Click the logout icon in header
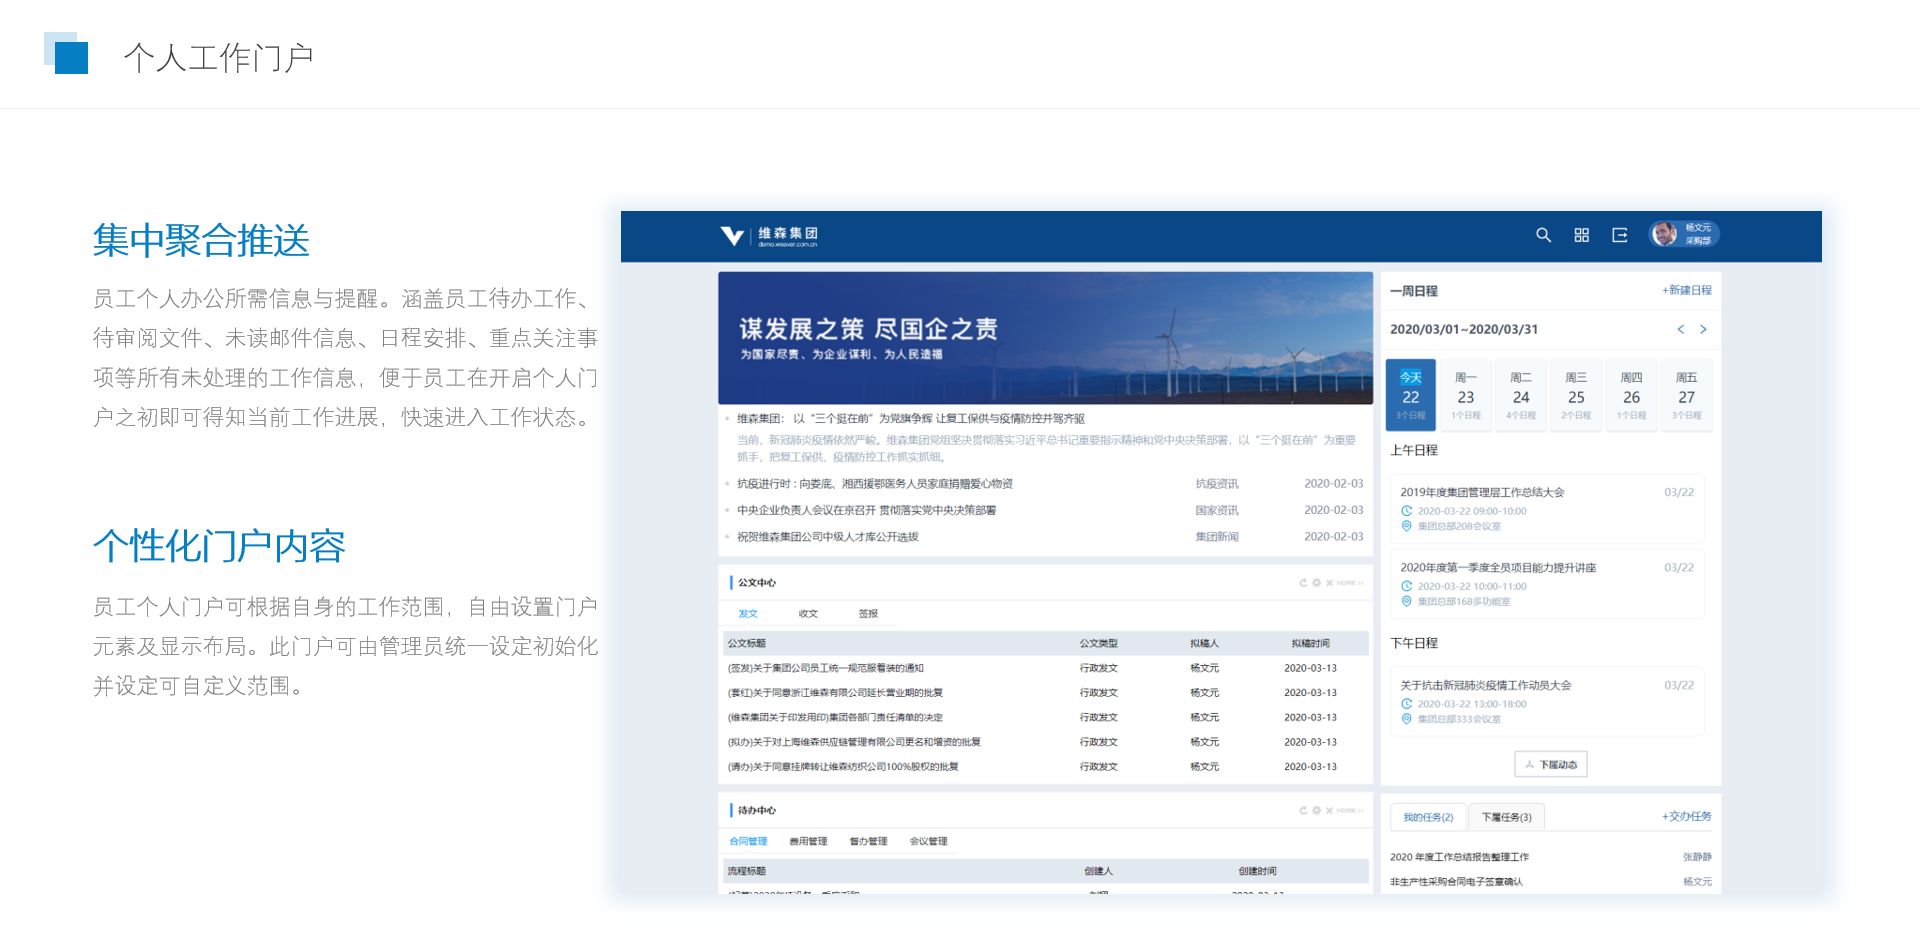 click(x=1619, y=235)
